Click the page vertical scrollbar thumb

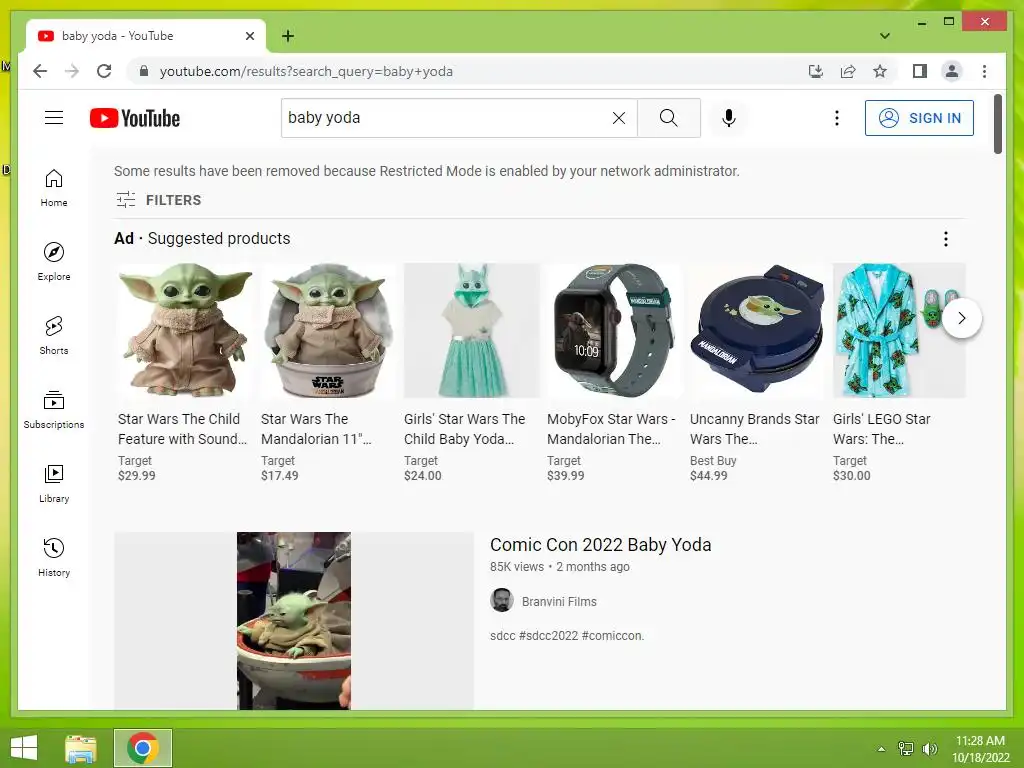(x=997, y=124)
